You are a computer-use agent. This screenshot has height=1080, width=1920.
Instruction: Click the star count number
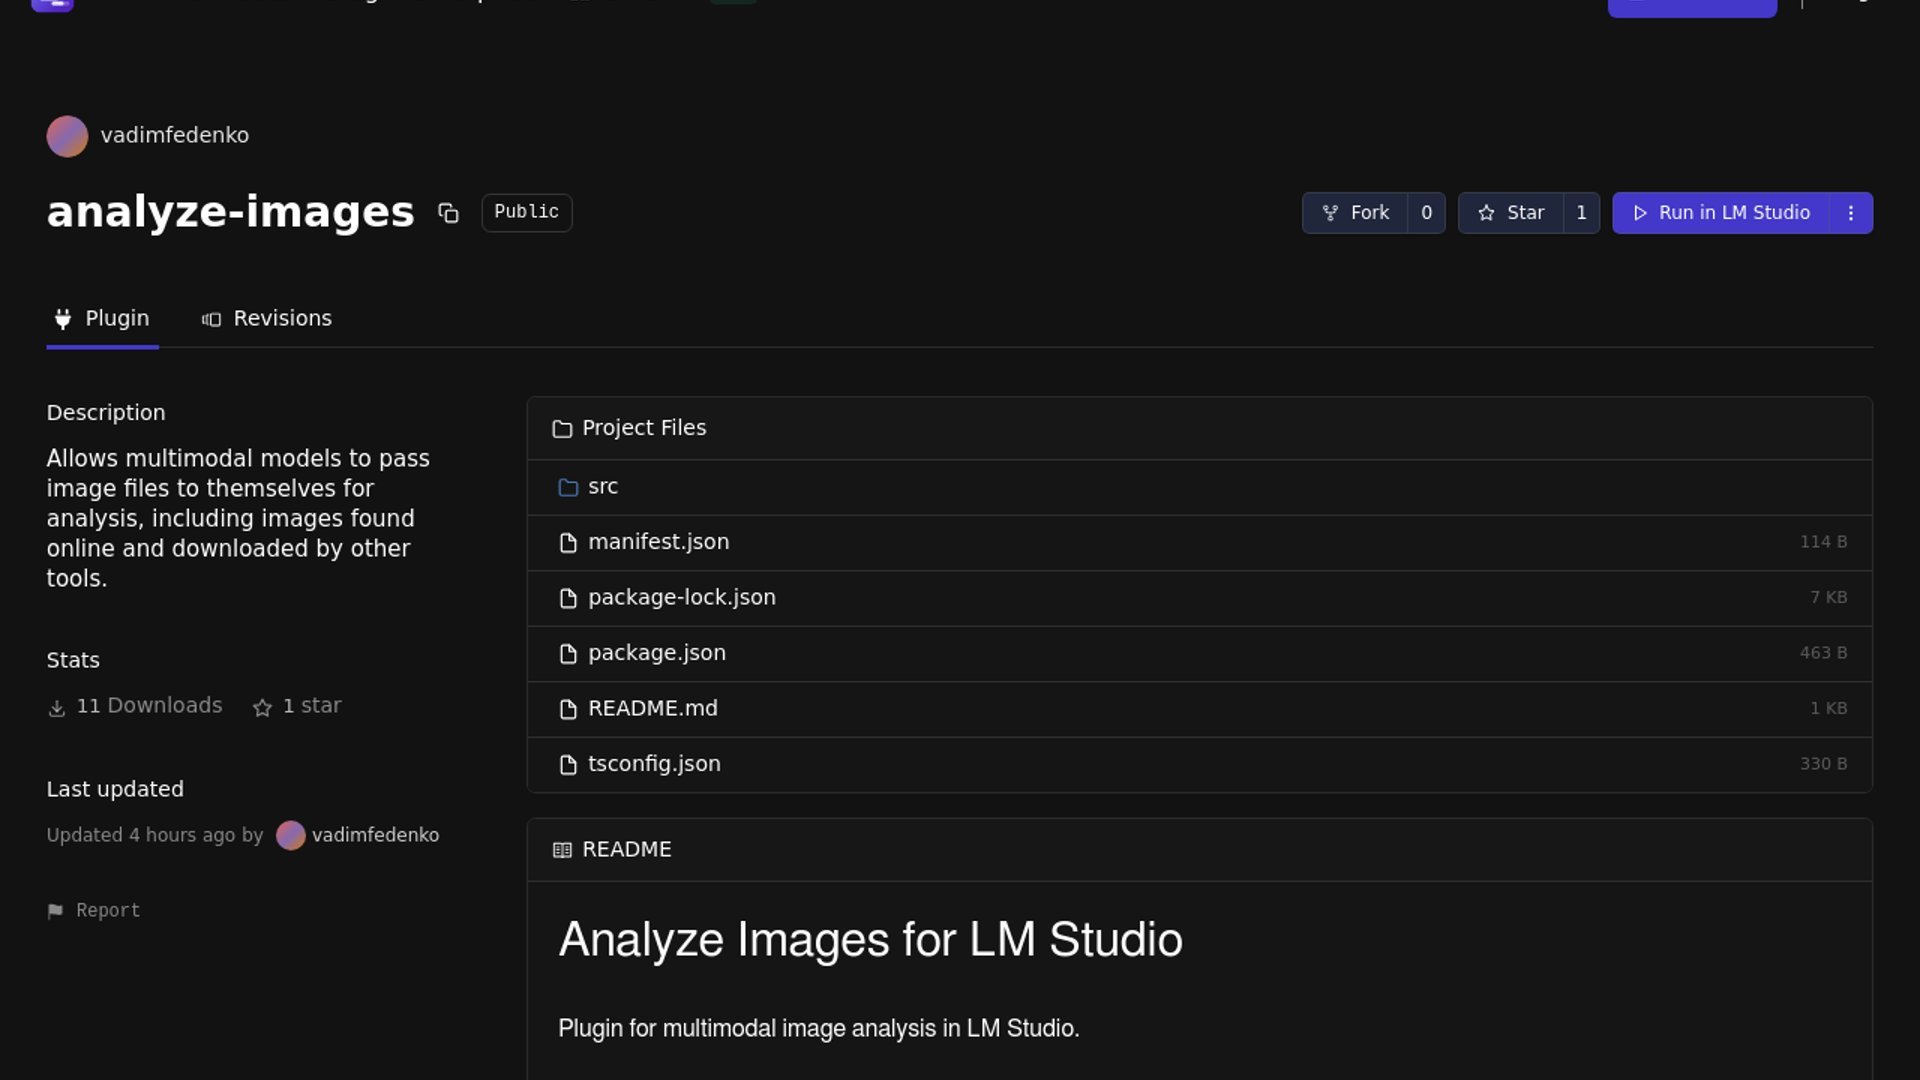pos(1581,213)
